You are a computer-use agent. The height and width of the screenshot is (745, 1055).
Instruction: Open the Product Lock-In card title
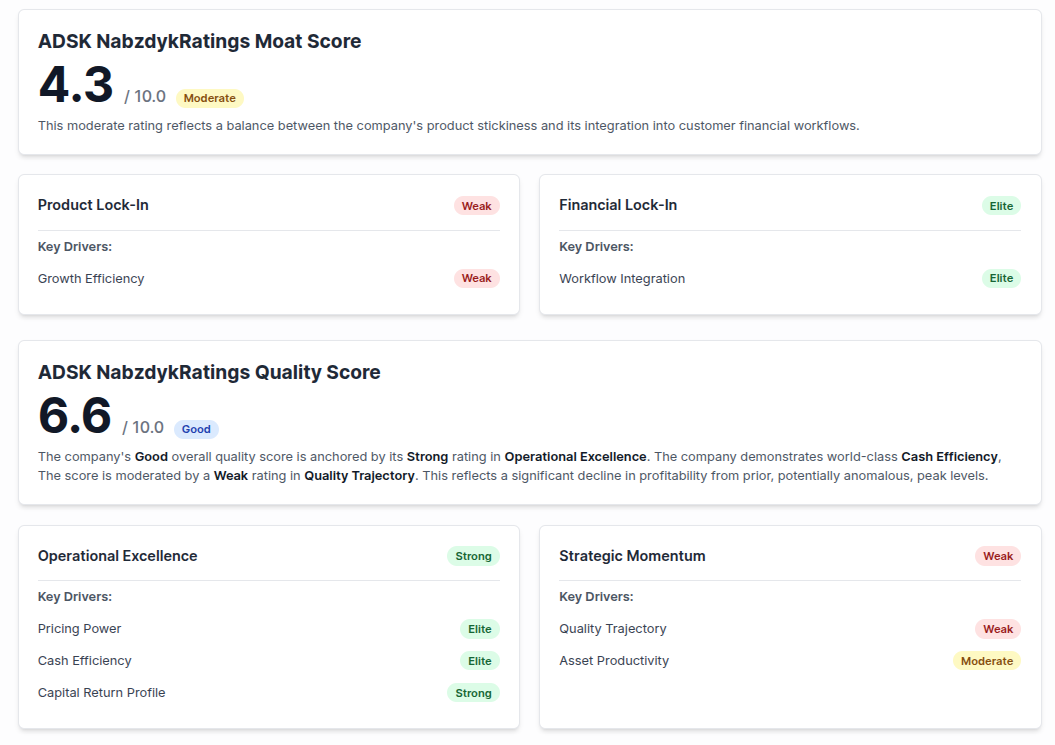point(93,205)
